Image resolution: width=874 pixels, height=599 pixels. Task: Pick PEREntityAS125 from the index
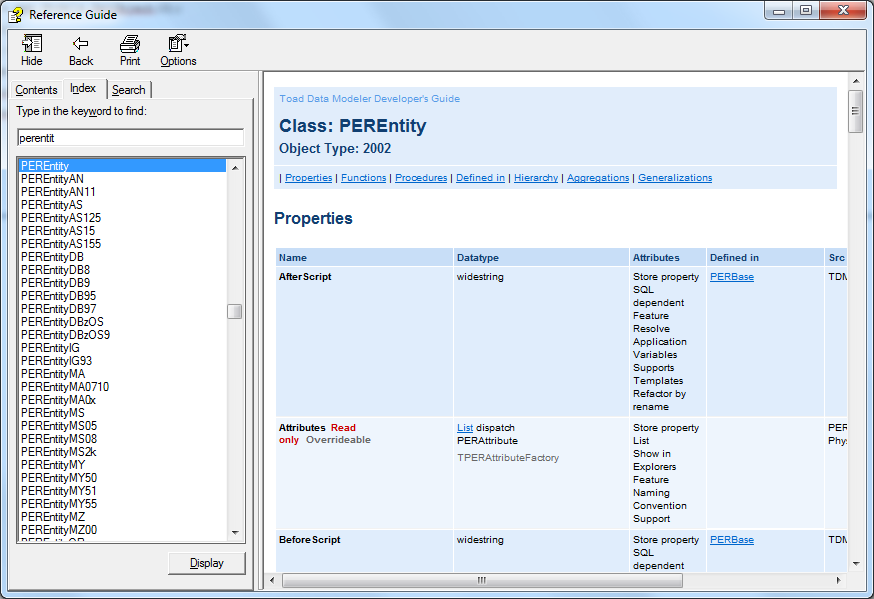pyautogui.click(x=61, y=217)
